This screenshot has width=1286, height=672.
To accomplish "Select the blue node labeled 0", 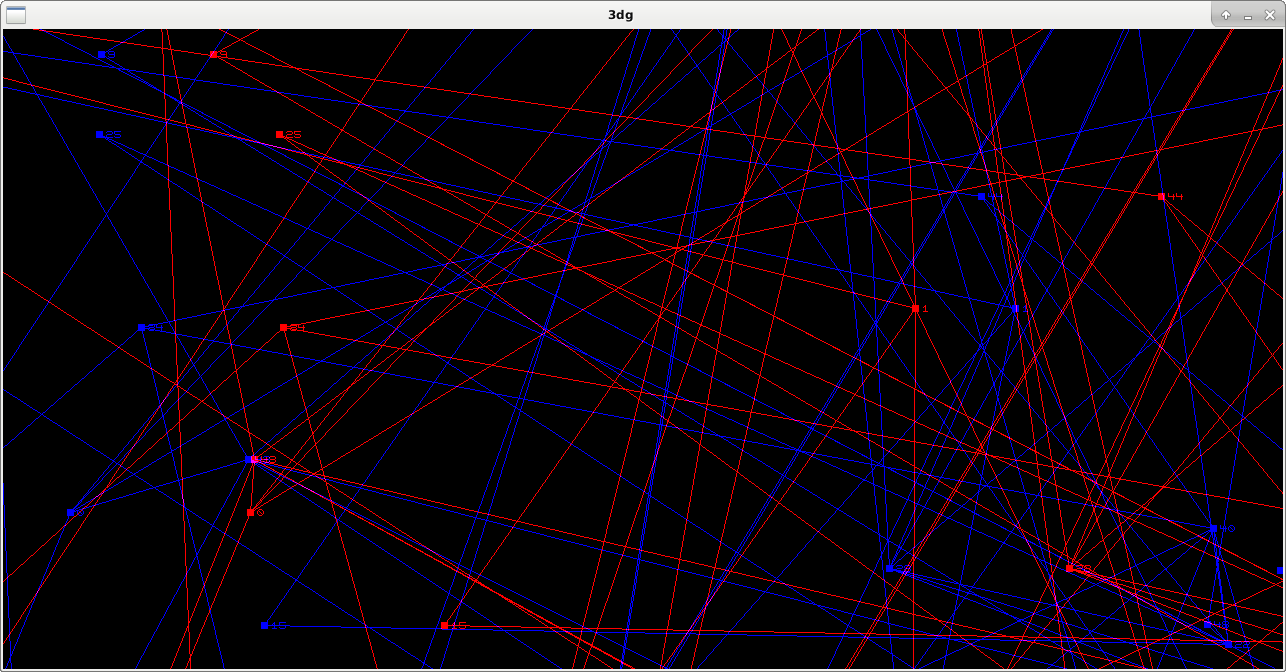I will tap(71, 514).
